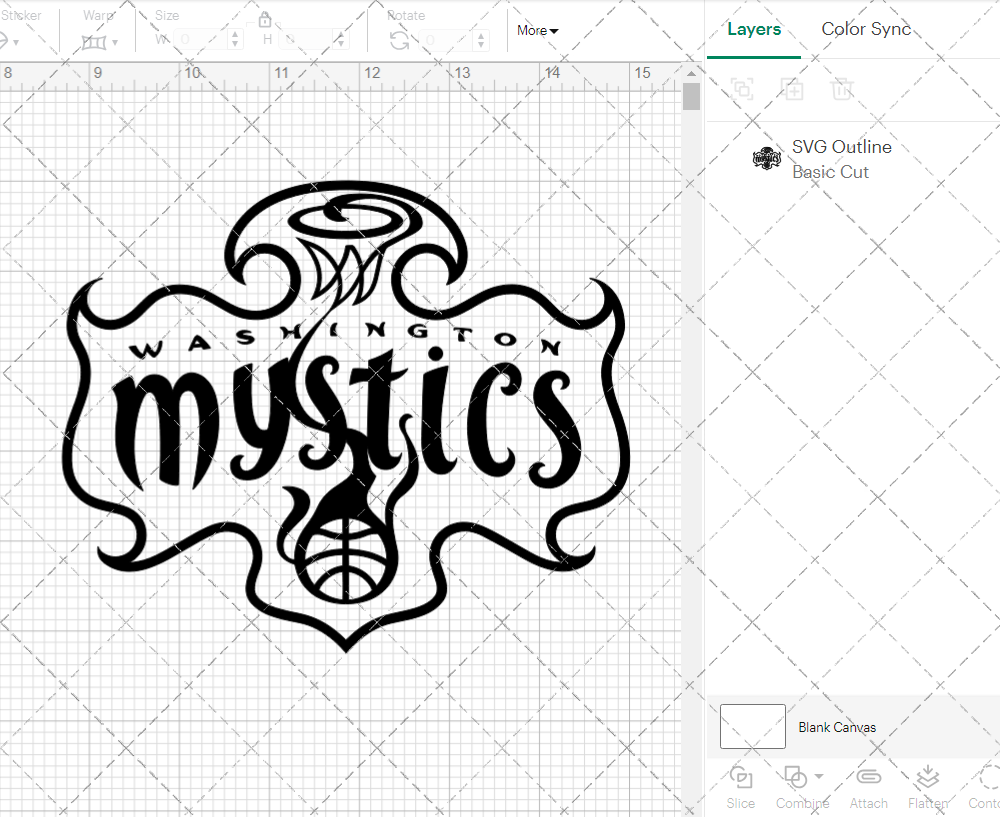1000x817 pixels.
Task: Click the Blank Canvas color swatch
Action: point(752,727)
